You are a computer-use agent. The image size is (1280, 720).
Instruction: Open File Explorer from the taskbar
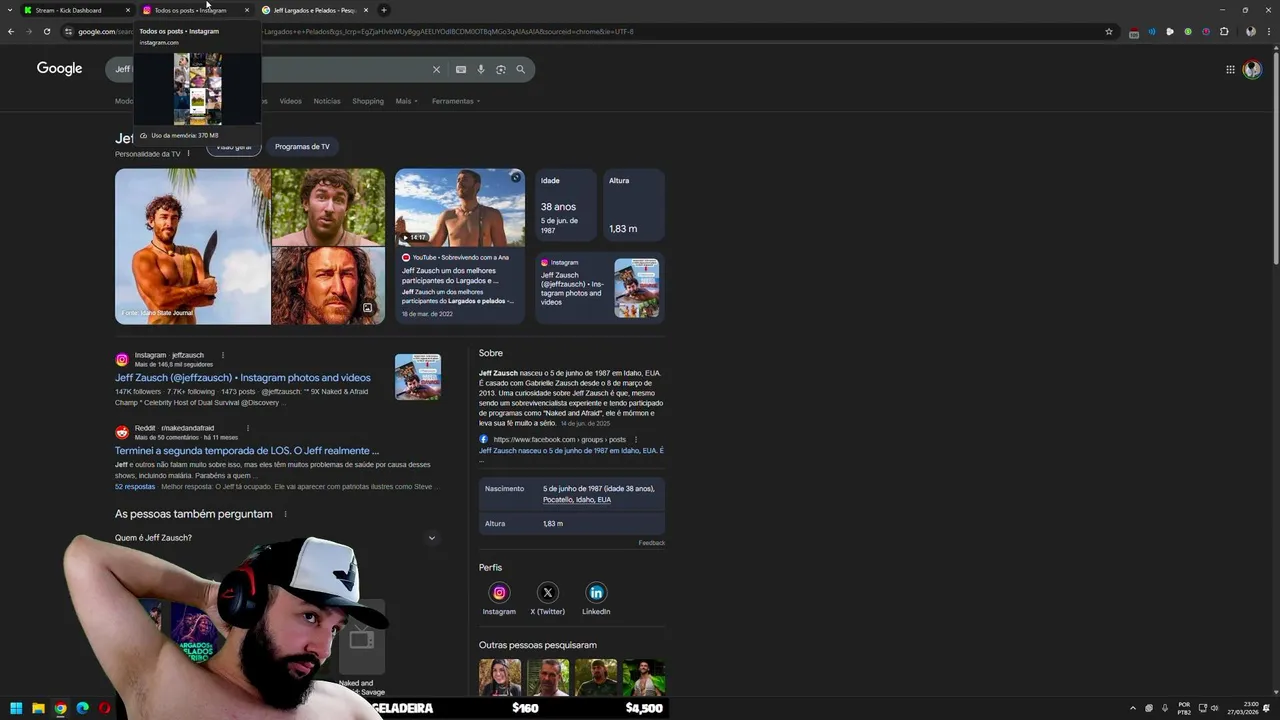(x=38, y=708)
